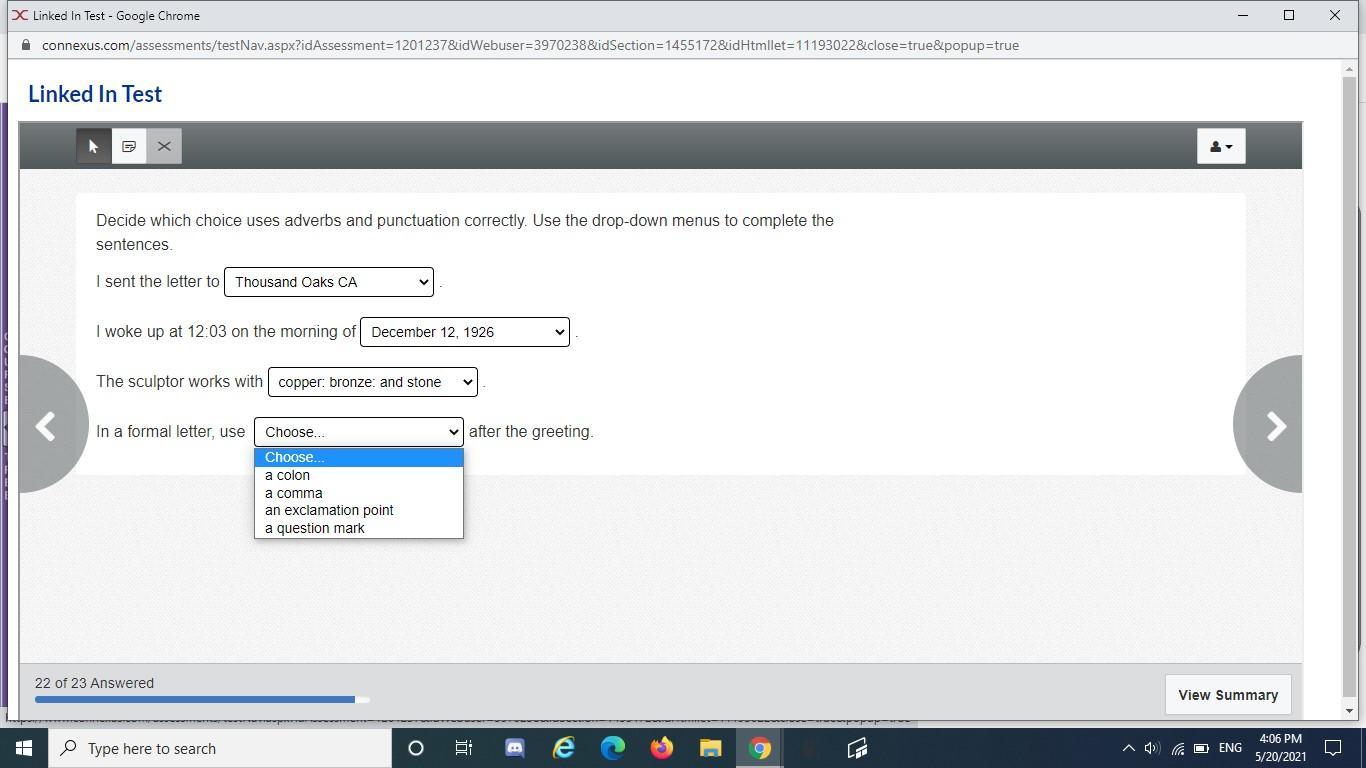
Task: Open the Thousand Oaks CA dropdown
Action: (x=329, y=282)
